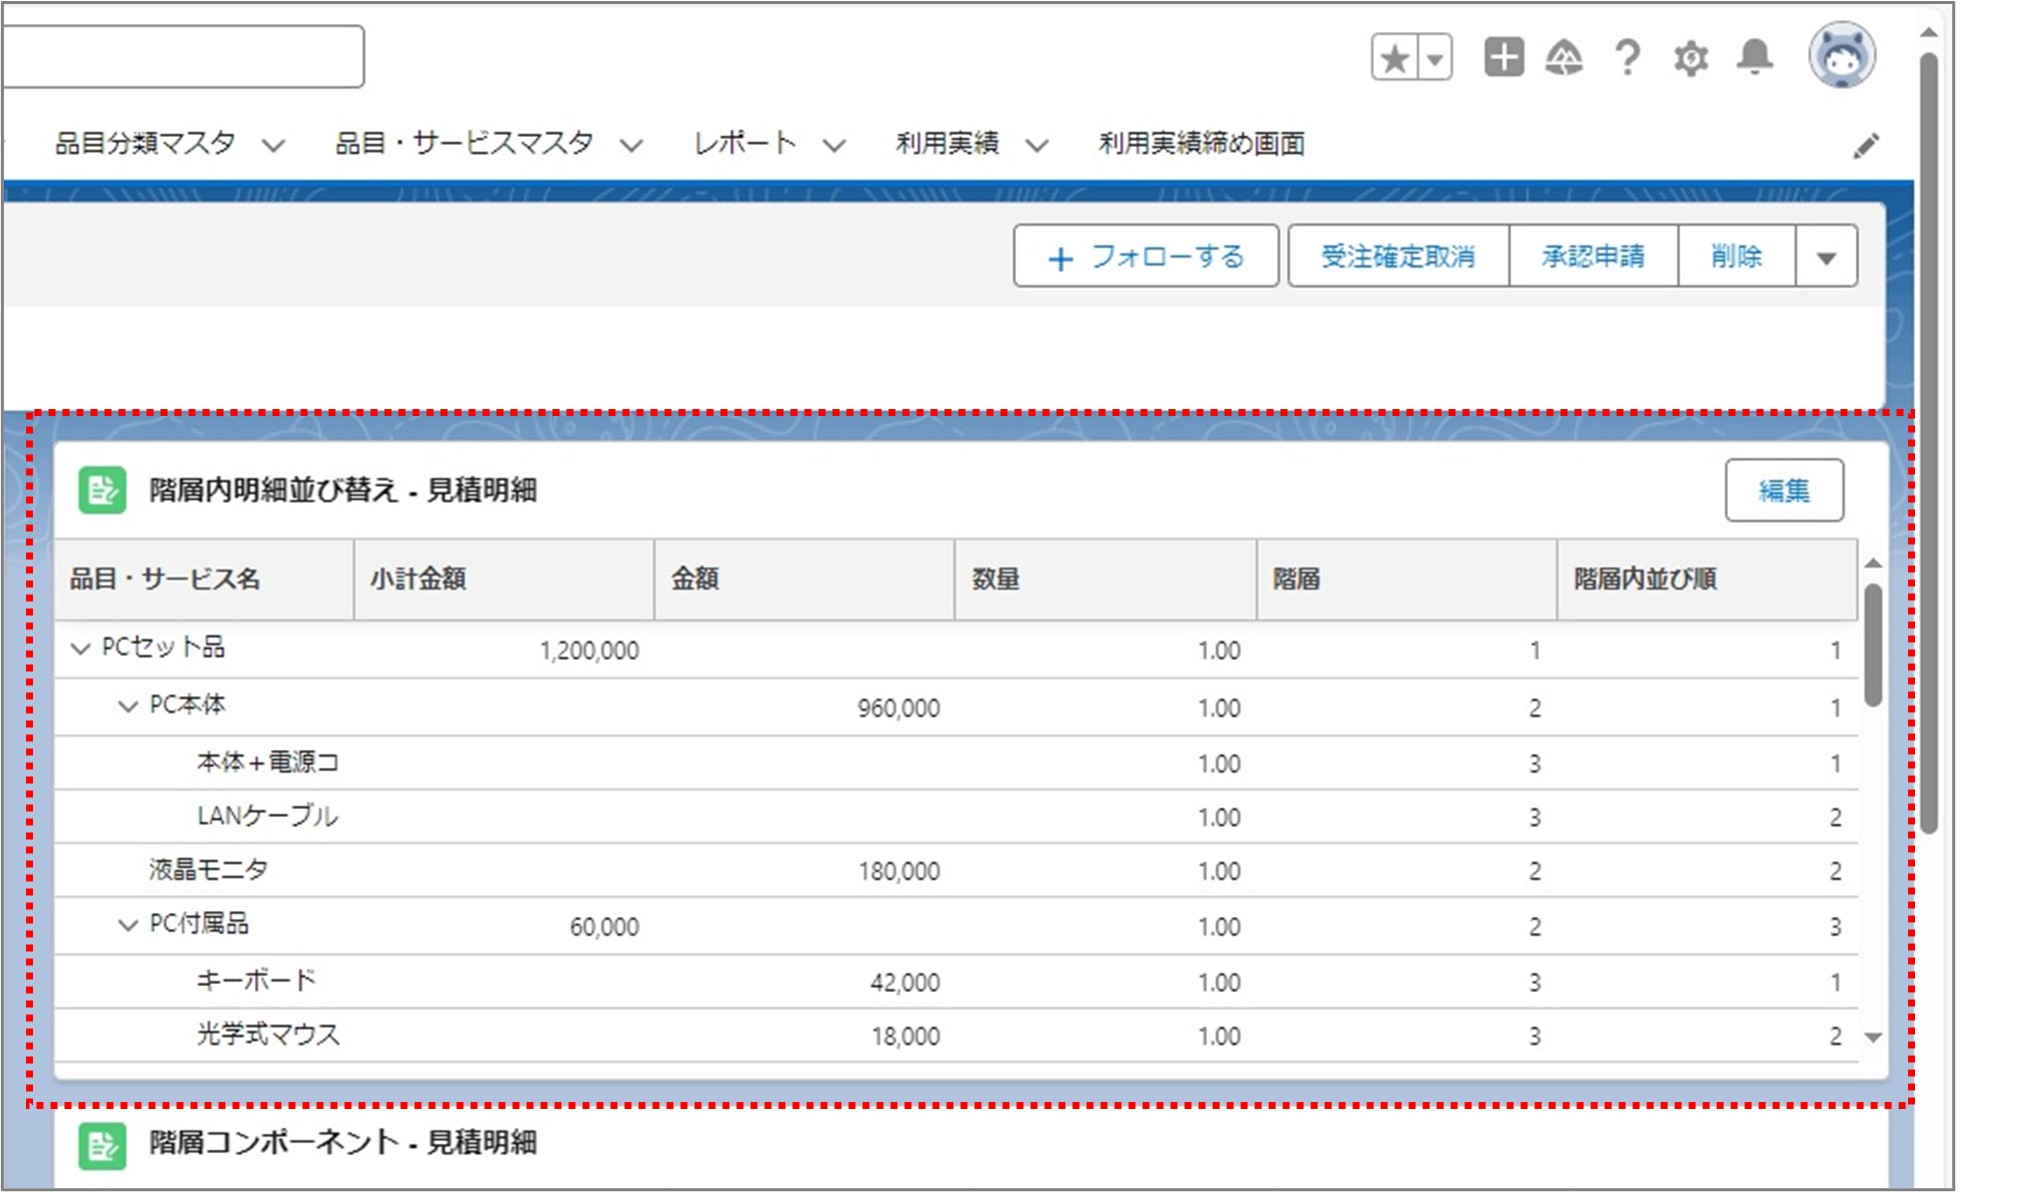Collapse the PC付属品 tree row
Image resolution: width=2027 pixels, height=1197 pixels.
tap(128, 925)
